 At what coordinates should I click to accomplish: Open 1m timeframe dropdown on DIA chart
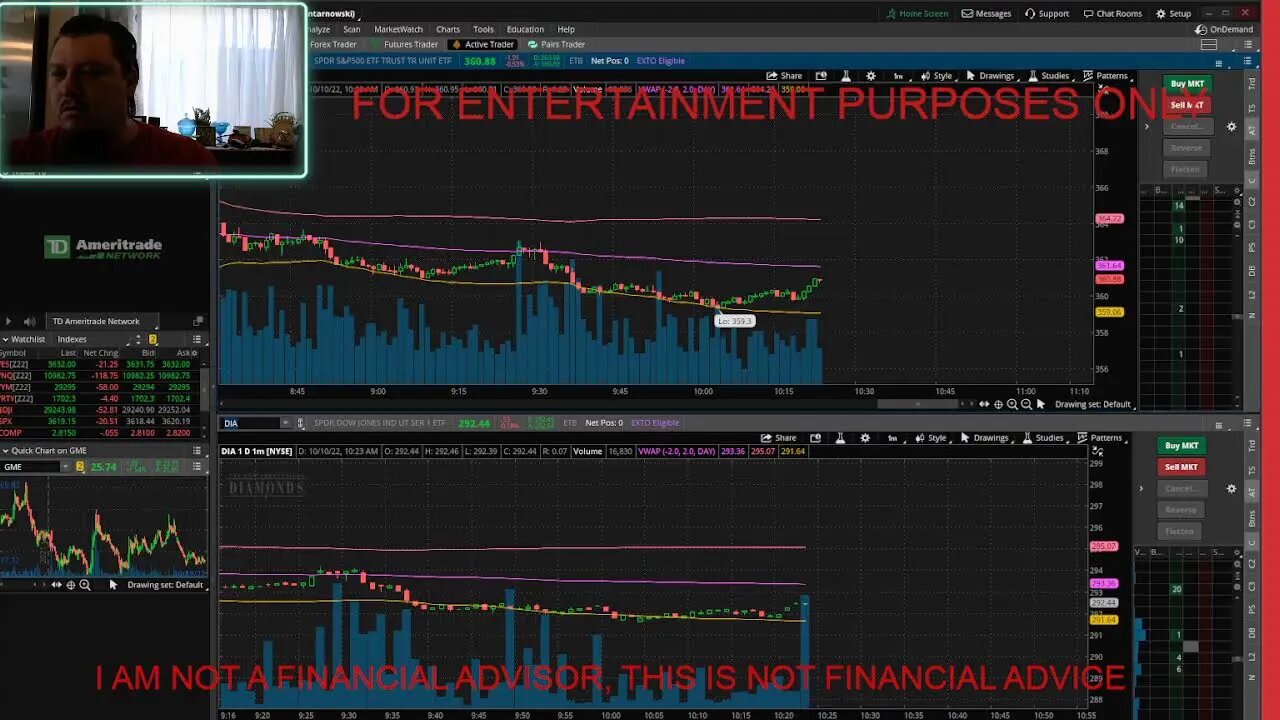click(x=893, y=438)
